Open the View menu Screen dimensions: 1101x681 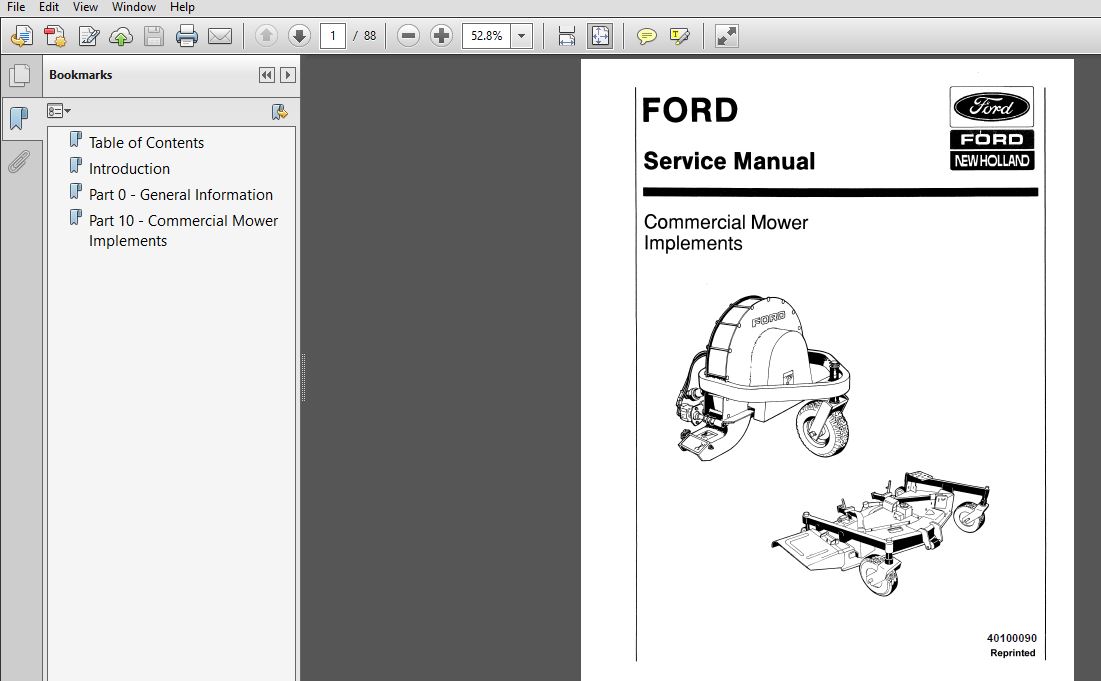85,7
